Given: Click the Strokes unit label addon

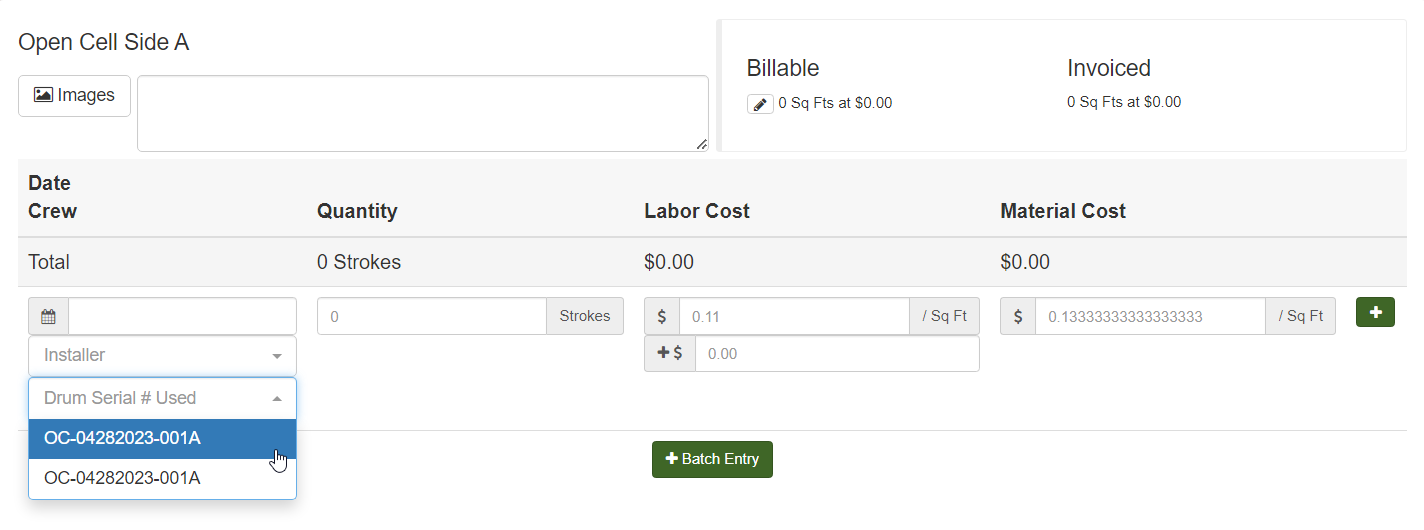Looking at the screenshot, I should (585, 316).
